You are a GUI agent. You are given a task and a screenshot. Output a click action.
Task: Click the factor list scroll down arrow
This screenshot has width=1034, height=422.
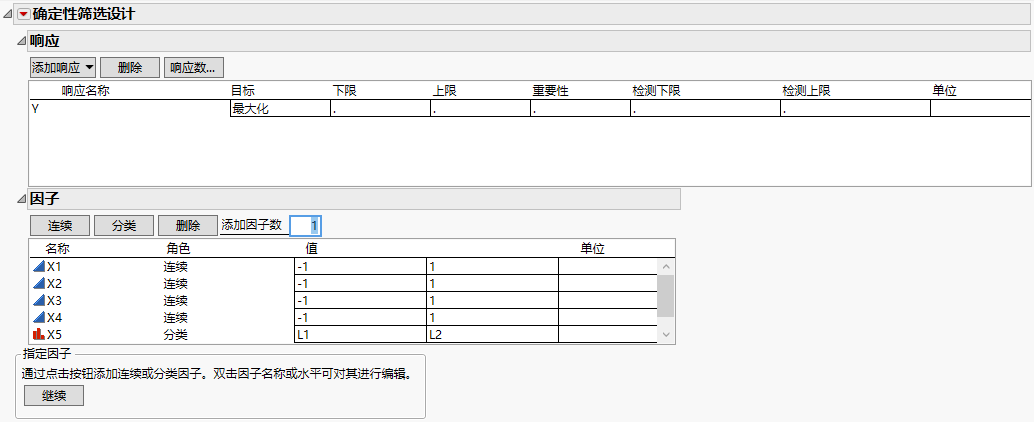pos(666,335)
